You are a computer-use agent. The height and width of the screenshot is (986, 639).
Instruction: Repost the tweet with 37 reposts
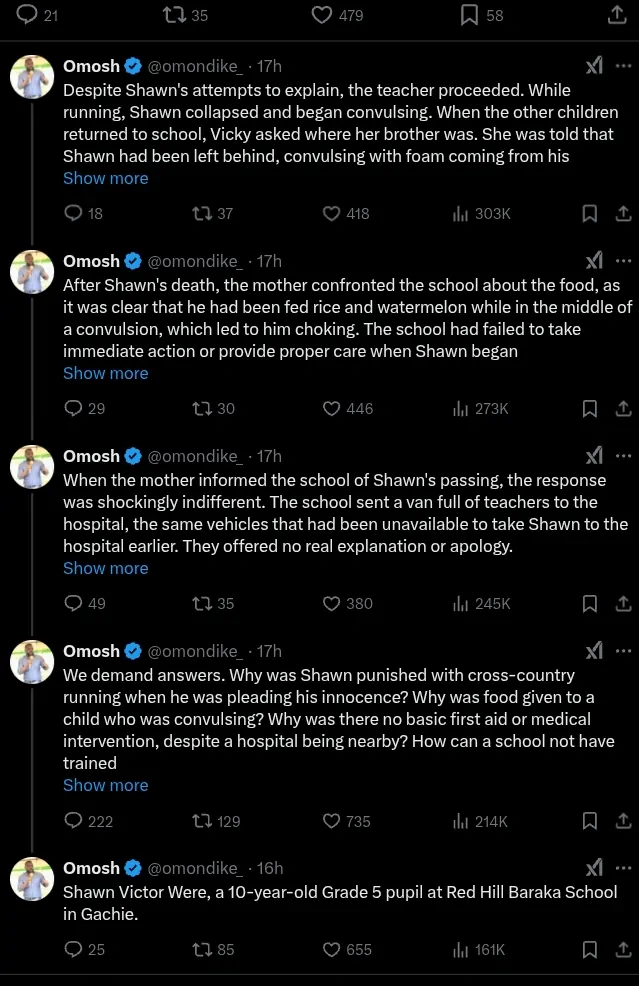201,213
